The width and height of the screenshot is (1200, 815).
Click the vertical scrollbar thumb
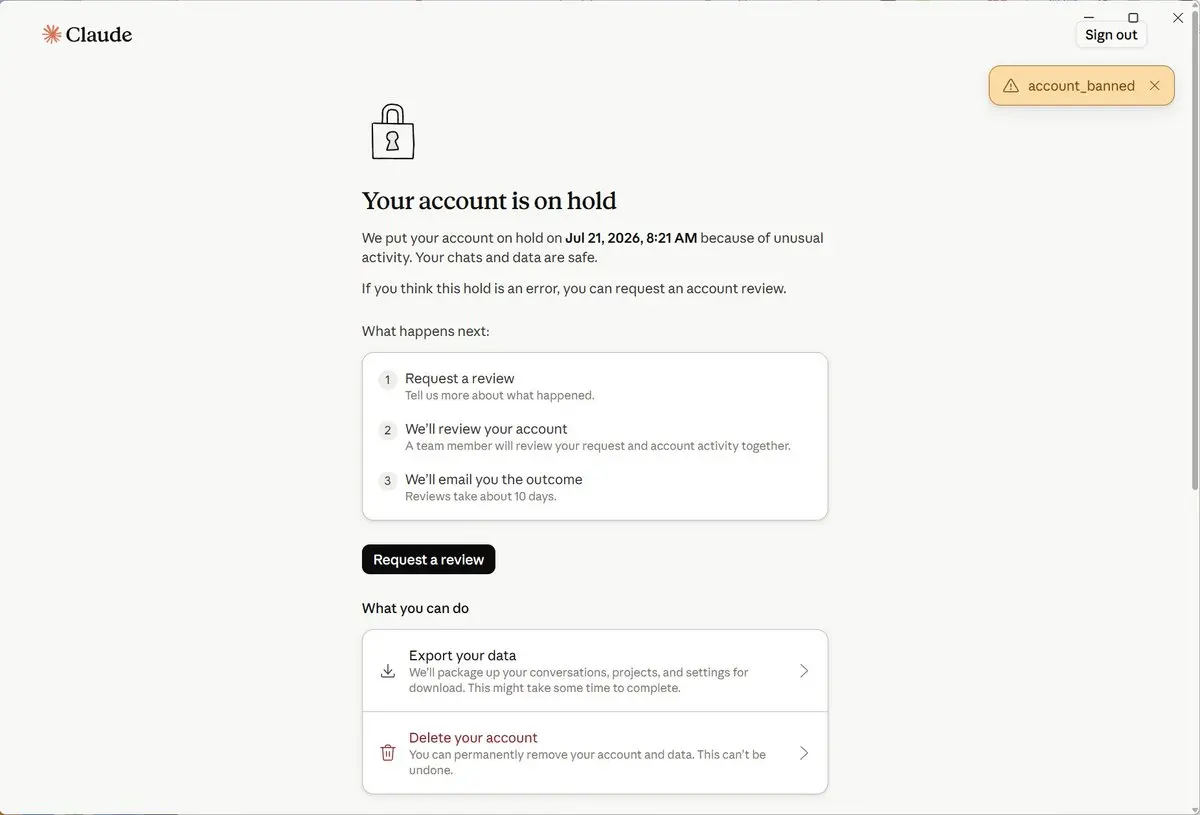pyautogui.click(x=1193, y=250)
